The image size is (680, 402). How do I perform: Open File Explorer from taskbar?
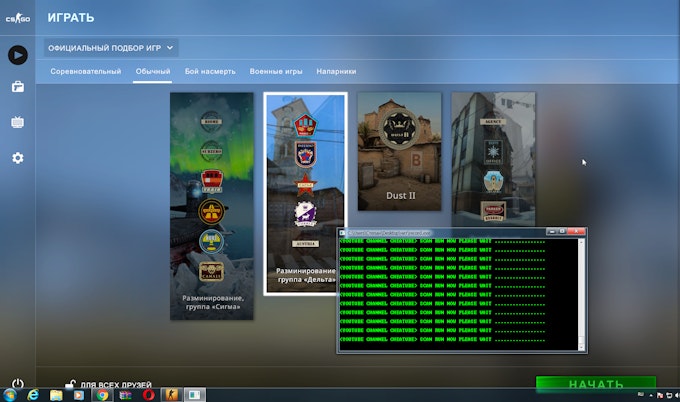coord(56,395)
